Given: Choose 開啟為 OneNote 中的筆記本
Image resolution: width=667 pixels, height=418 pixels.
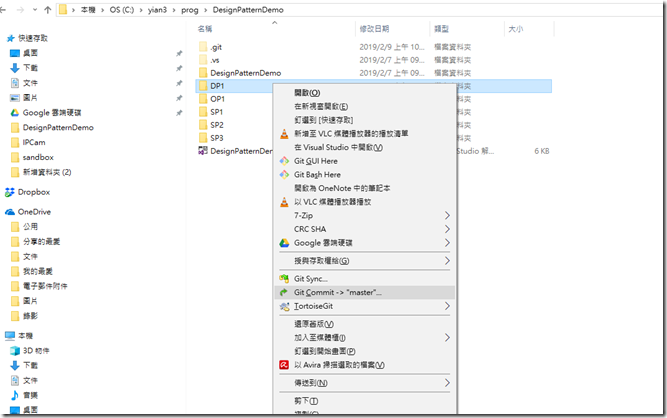Looking at the screenshot, I should pyautogui.click(x=365, y=188).
